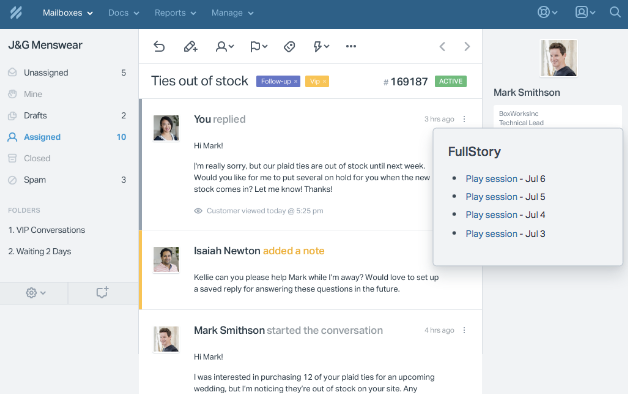
Task: Click the Ties out of stock subject
Action: (x=199, y=81)
